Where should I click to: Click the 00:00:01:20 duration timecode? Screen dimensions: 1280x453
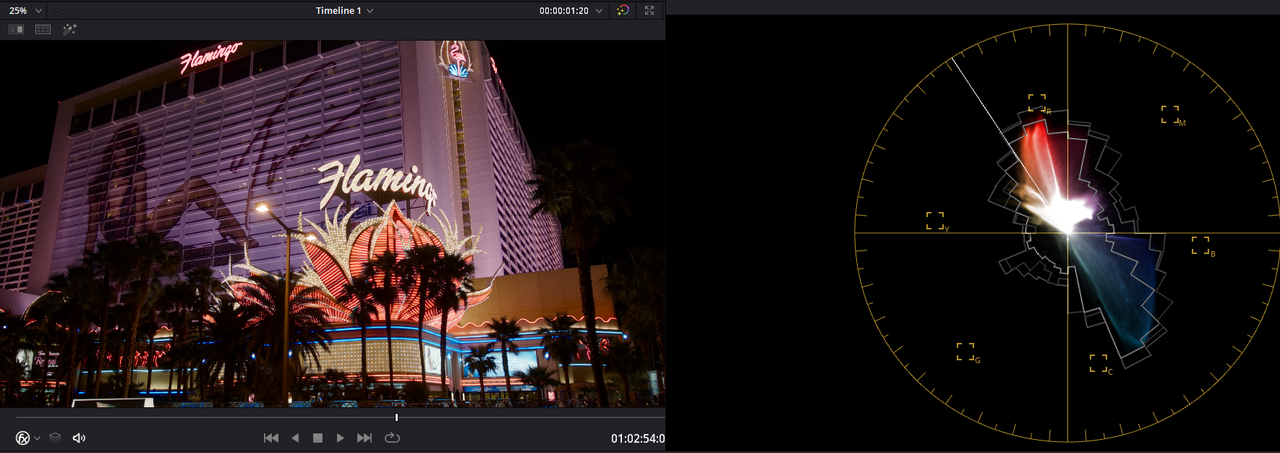565,10
